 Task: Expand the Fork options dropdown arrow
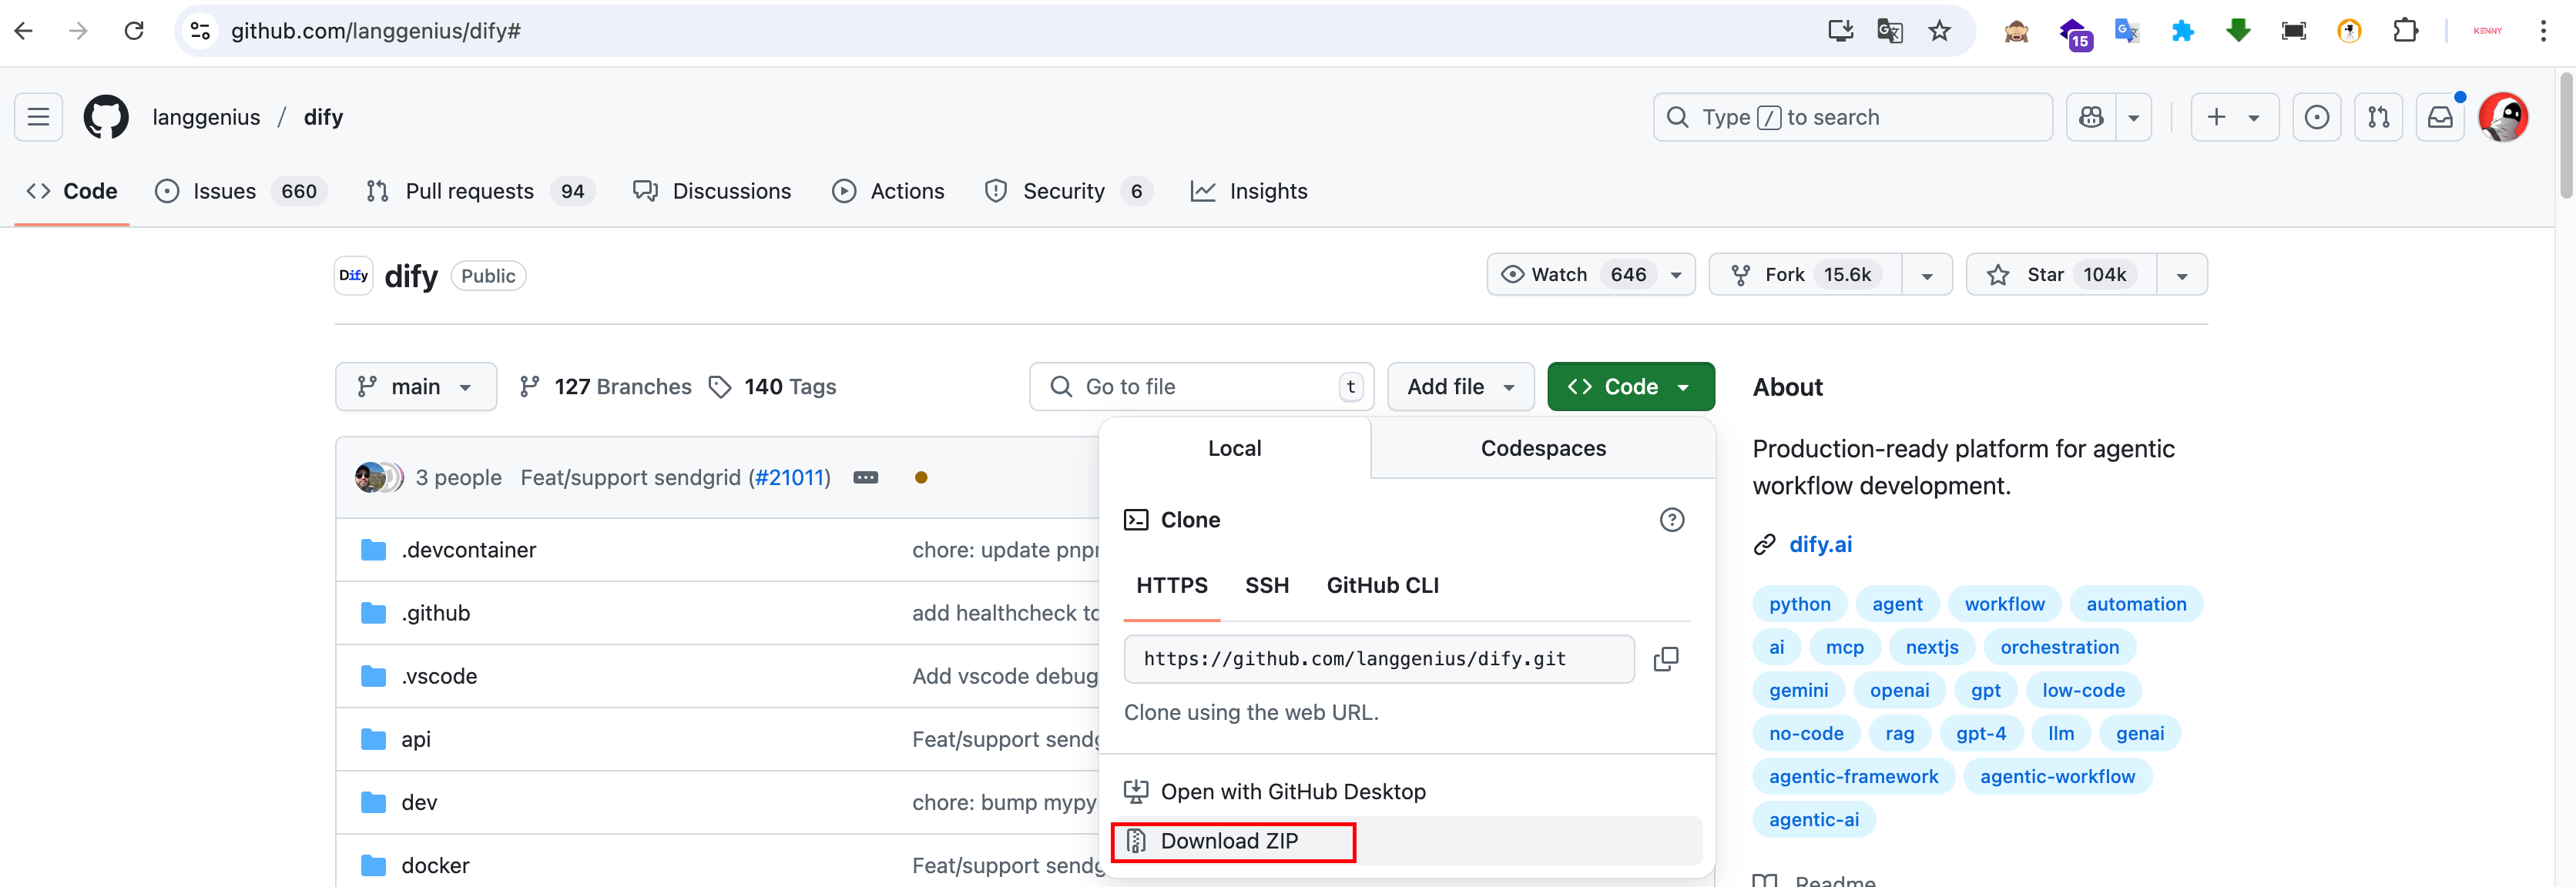click(1927, 275)
